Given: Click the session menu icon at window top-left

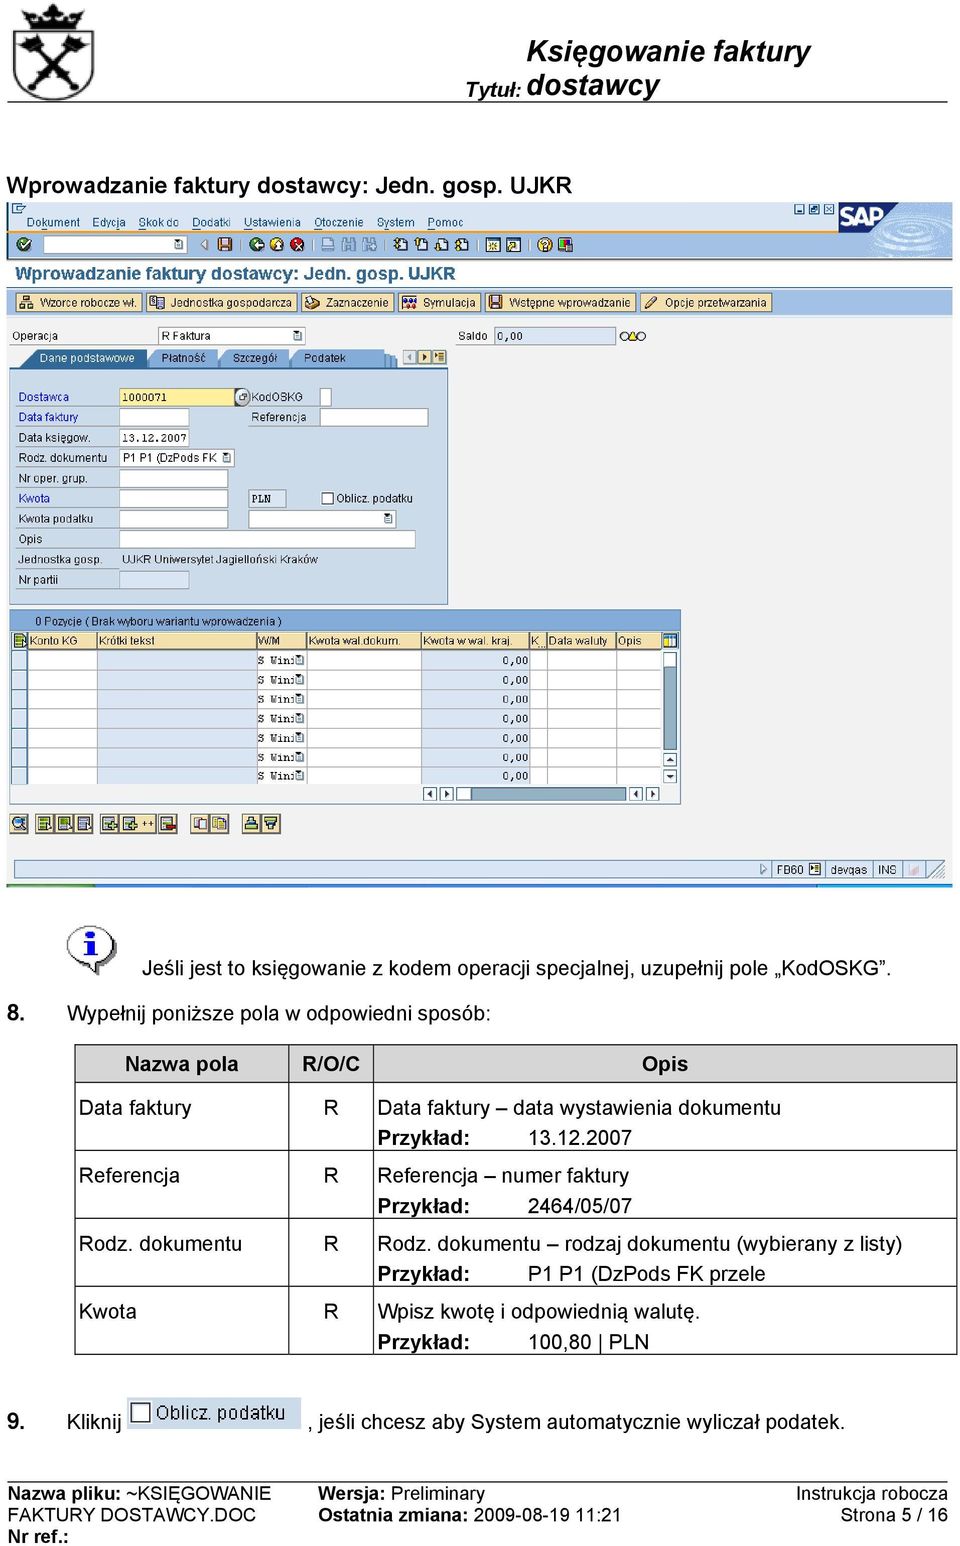Looking at the screenshot, I should (x=18, y=209).
